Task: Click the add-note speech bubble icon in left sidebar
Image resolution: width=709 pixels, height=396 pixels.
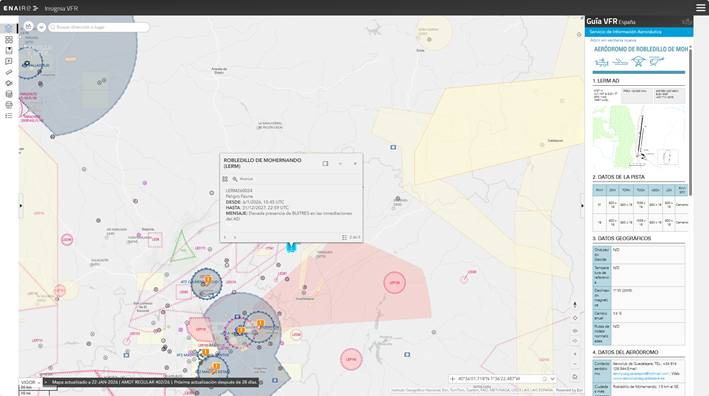Action: tap(9, 61)
